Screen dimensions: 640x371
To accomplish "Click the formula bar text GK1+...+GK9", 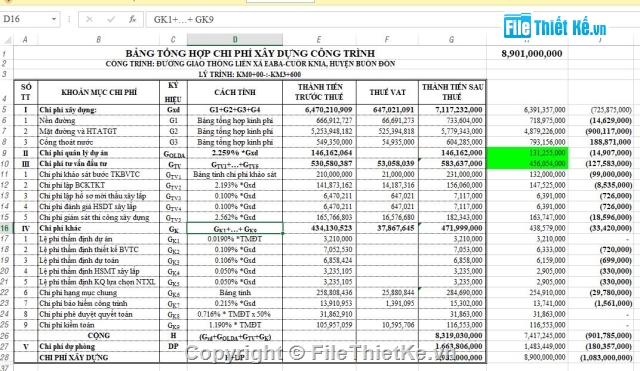I will click(183, 20).
